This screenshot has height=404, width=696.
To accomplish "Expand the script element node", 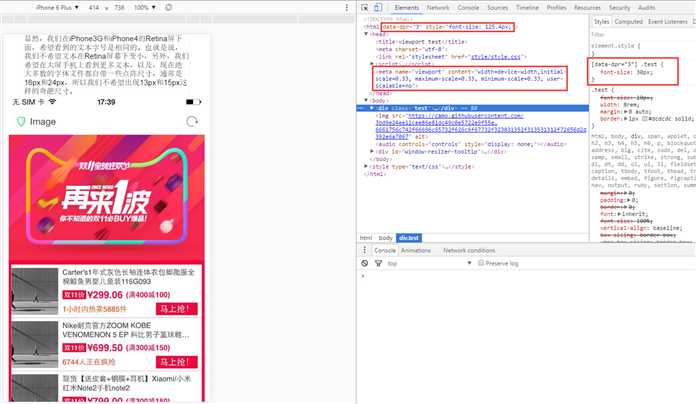I will (x=372, y=64).
